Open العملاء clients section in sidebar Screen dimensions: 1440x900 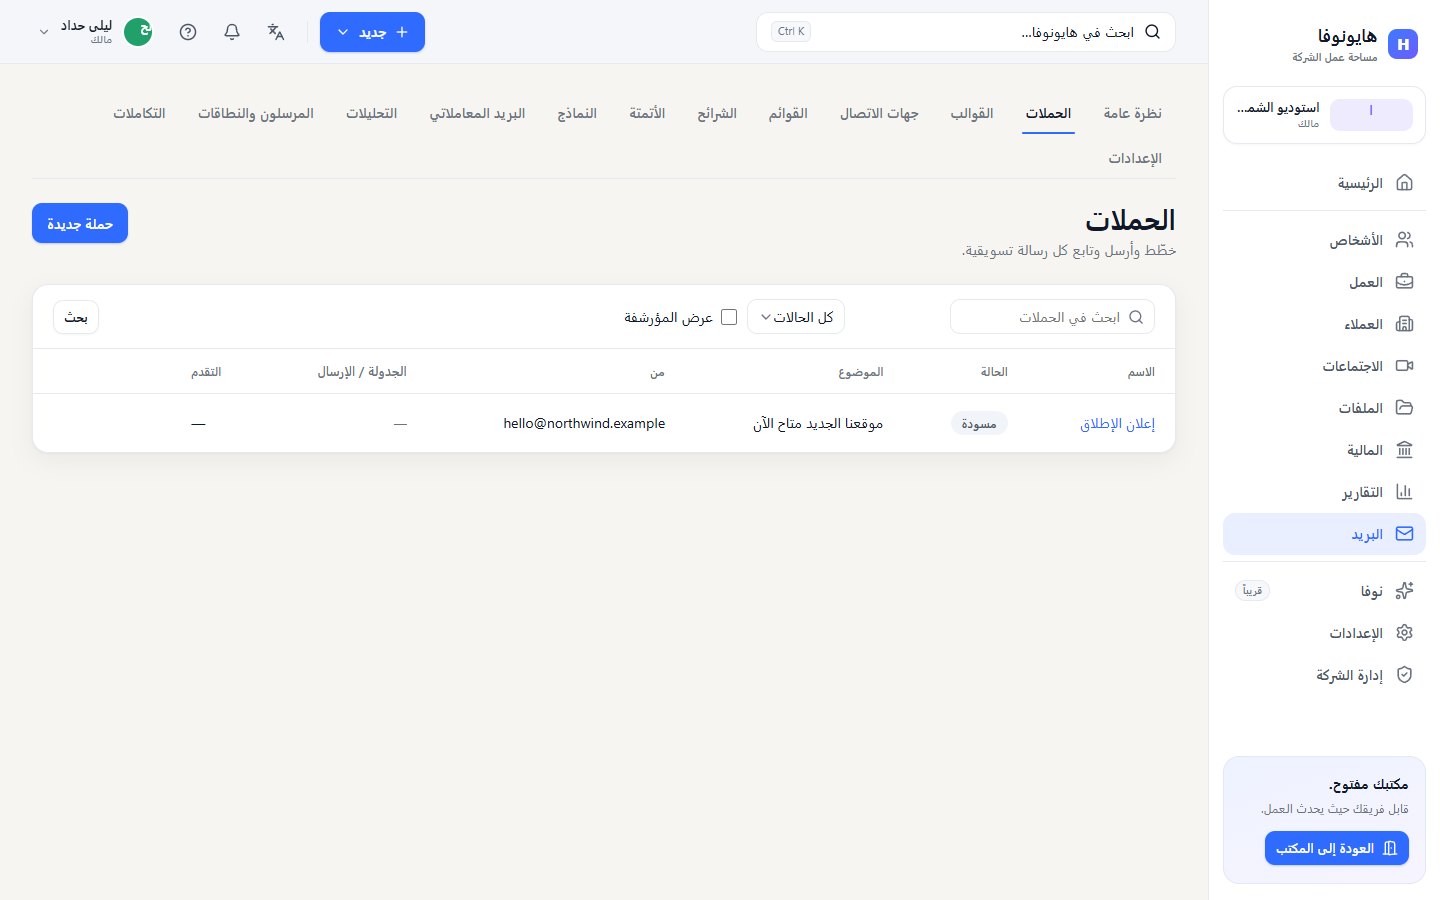(1324, 324)
